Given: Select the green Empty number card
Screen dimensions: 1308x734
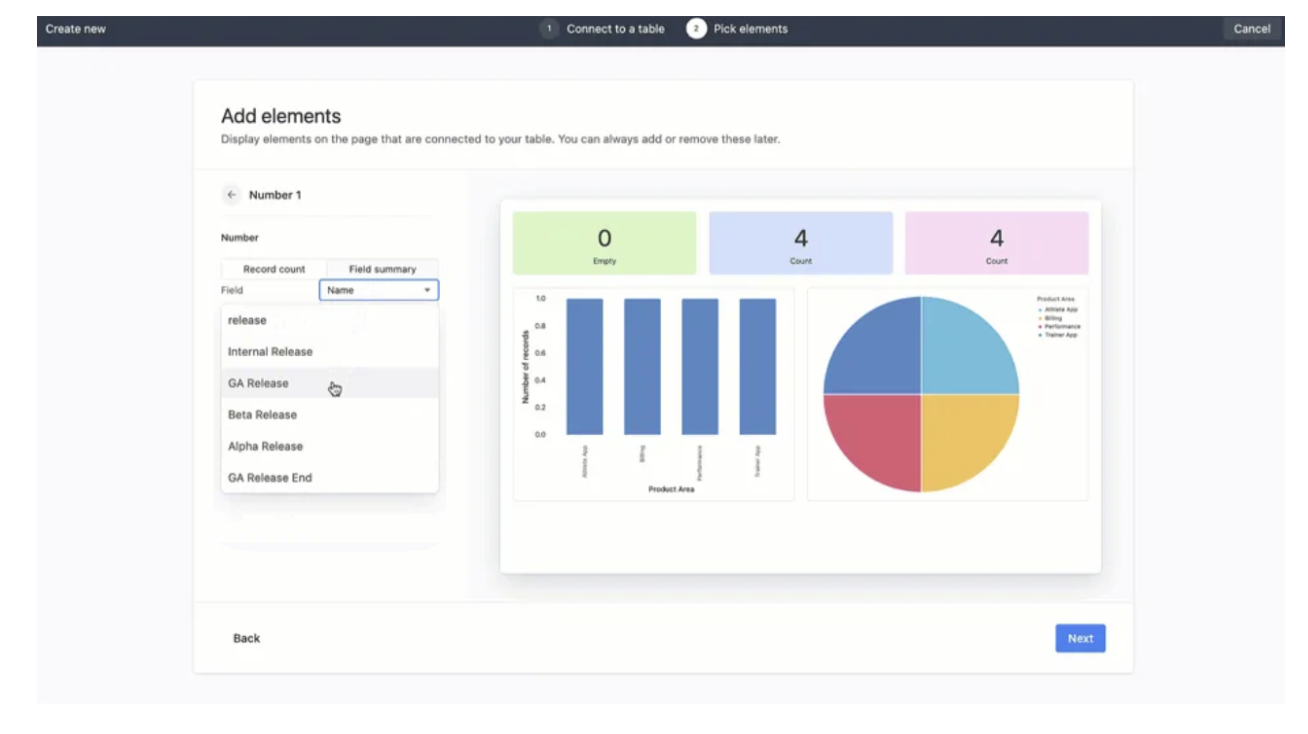Looking at the screenshot, I should click(604, 243).
